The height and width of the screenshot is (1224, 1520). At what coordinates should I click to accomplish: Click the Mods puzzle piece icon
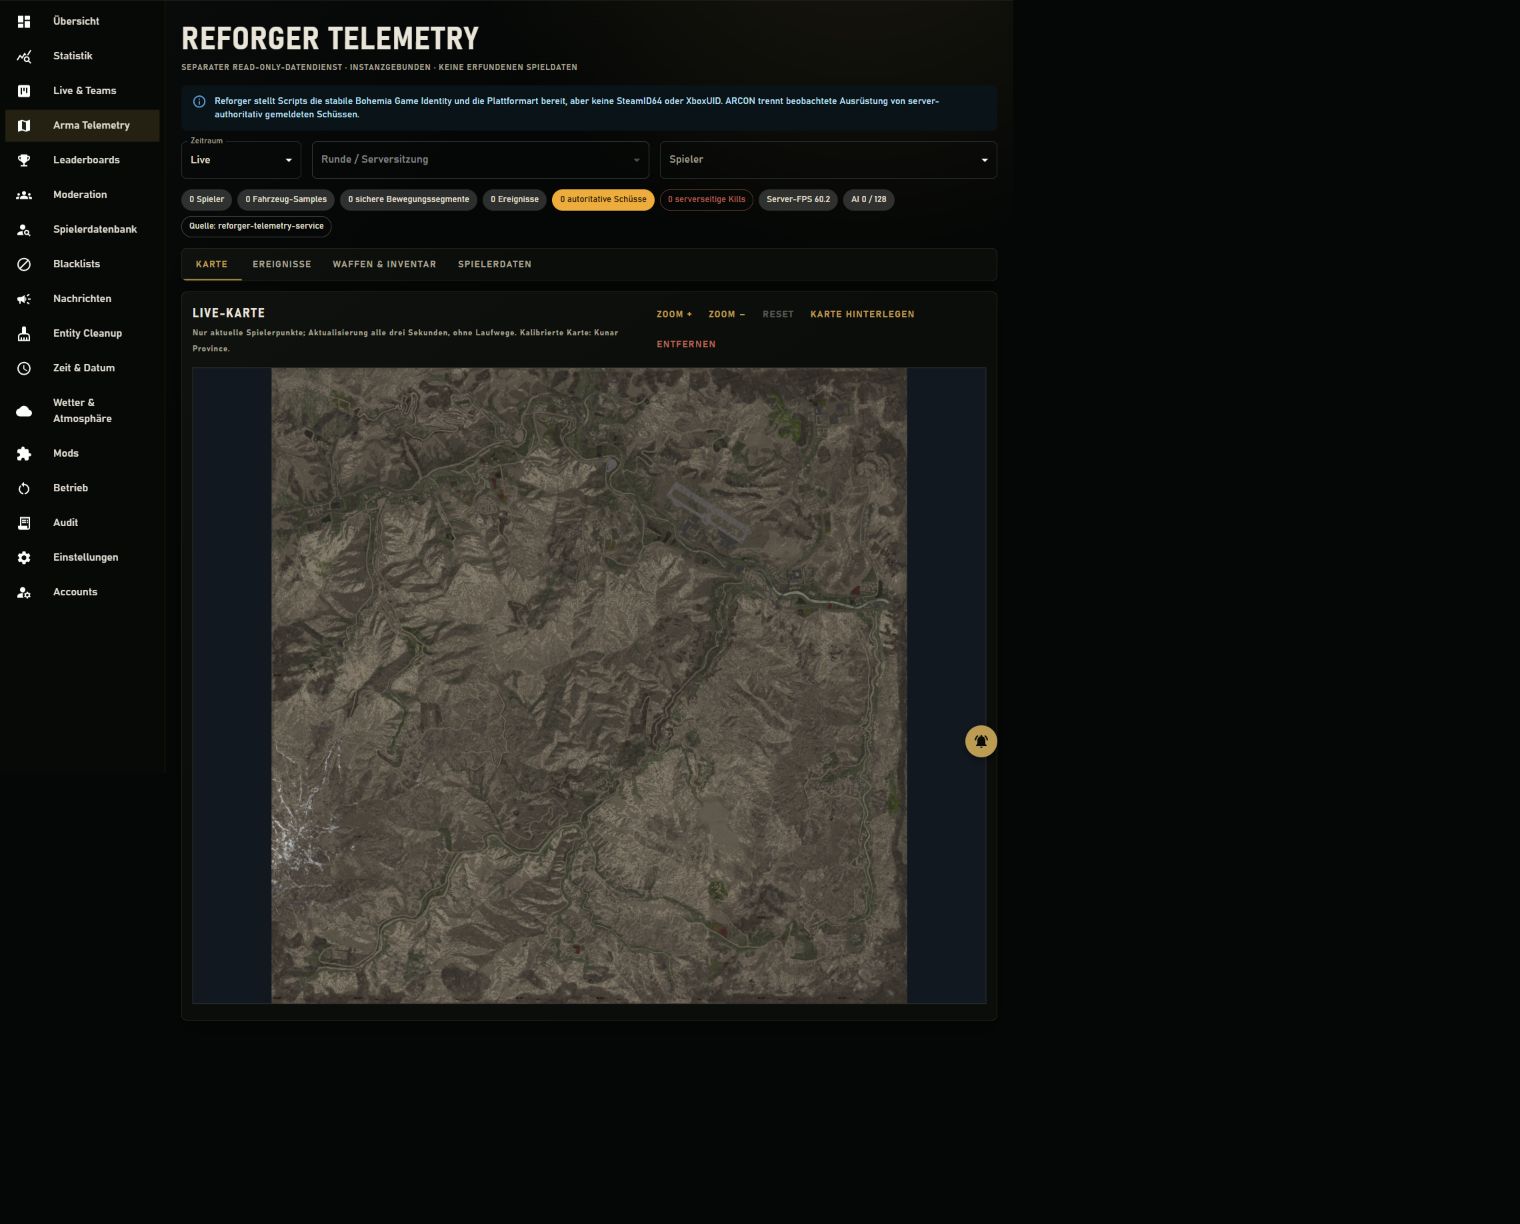coord(24,453)
